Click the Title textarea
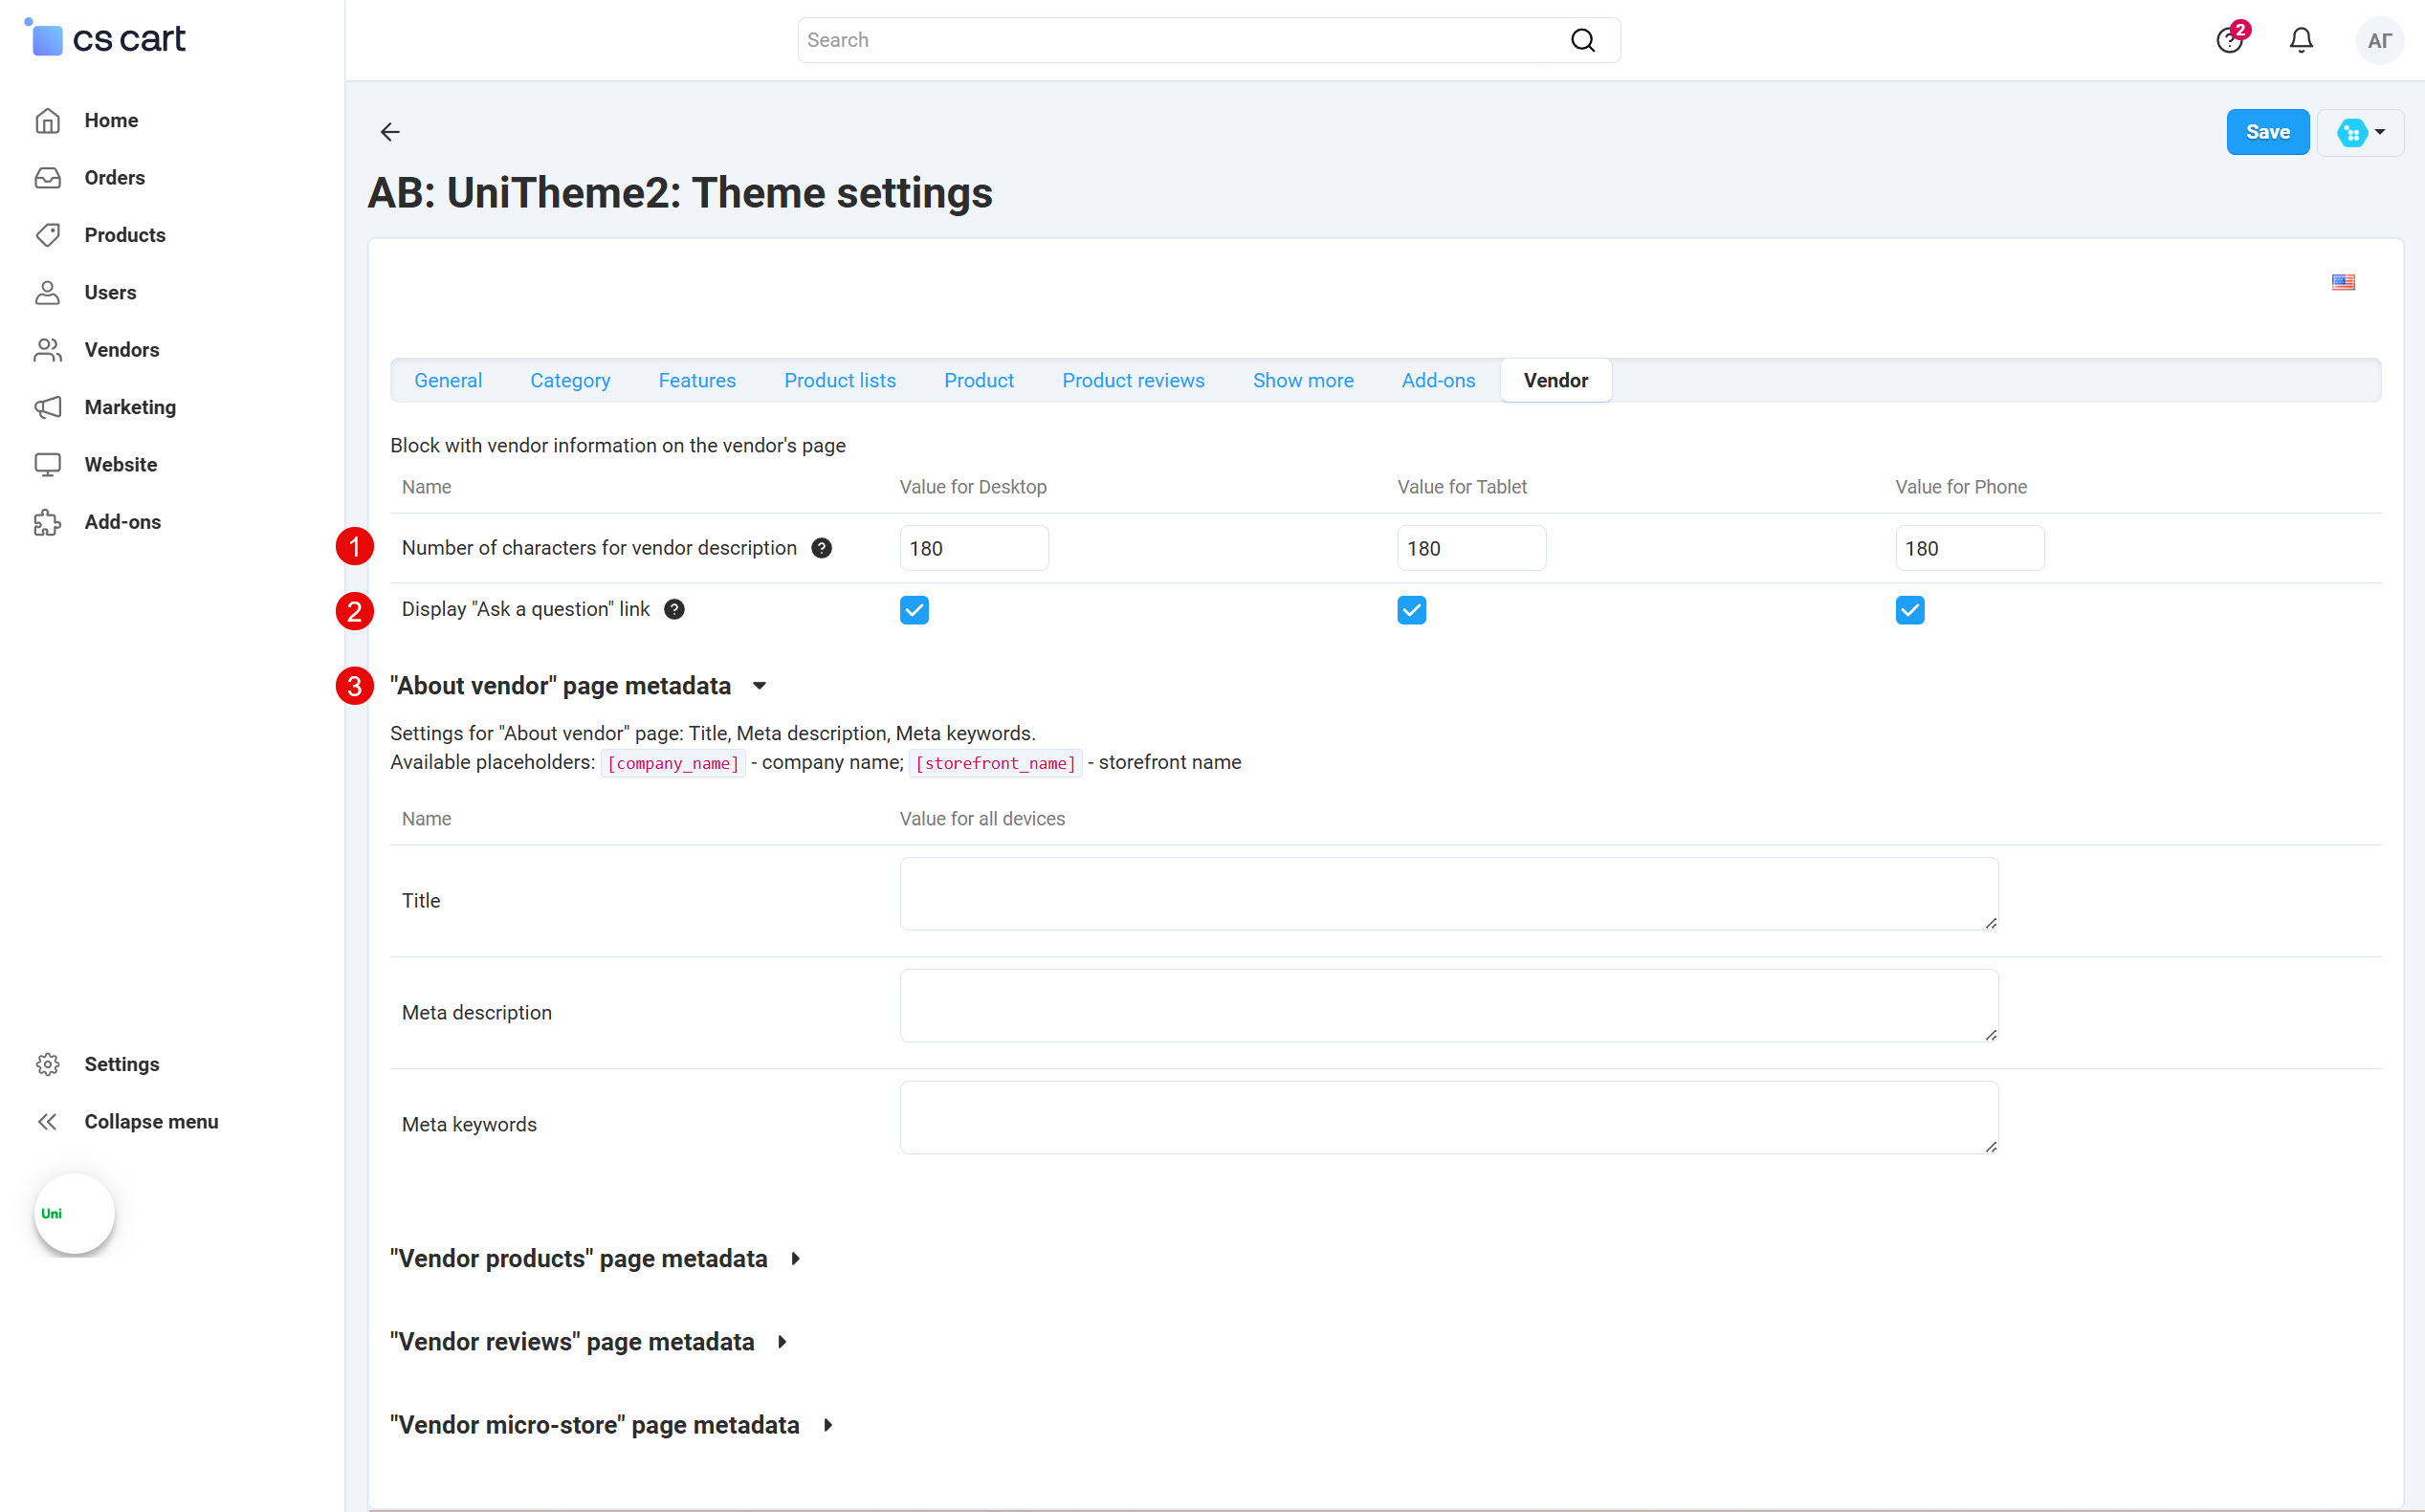 (x=1449, y=893)
